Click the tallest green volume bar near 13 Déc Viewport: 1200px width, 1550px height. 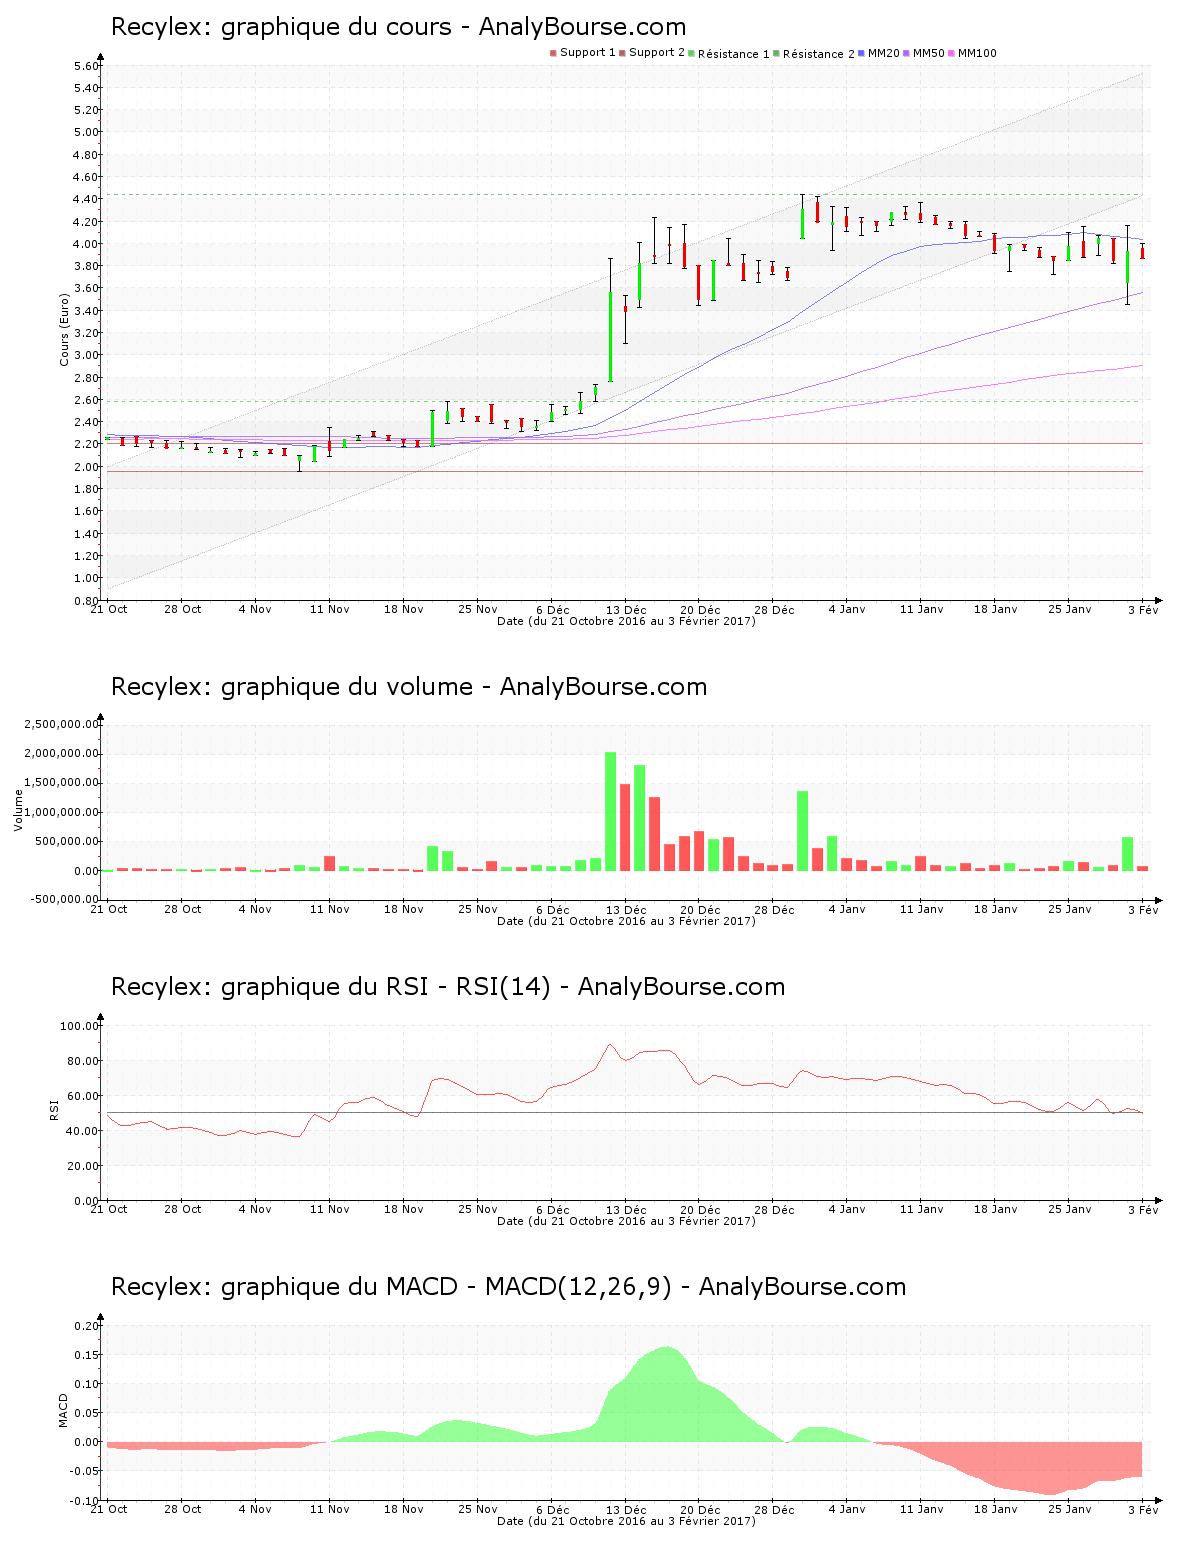tap(610, 811)
